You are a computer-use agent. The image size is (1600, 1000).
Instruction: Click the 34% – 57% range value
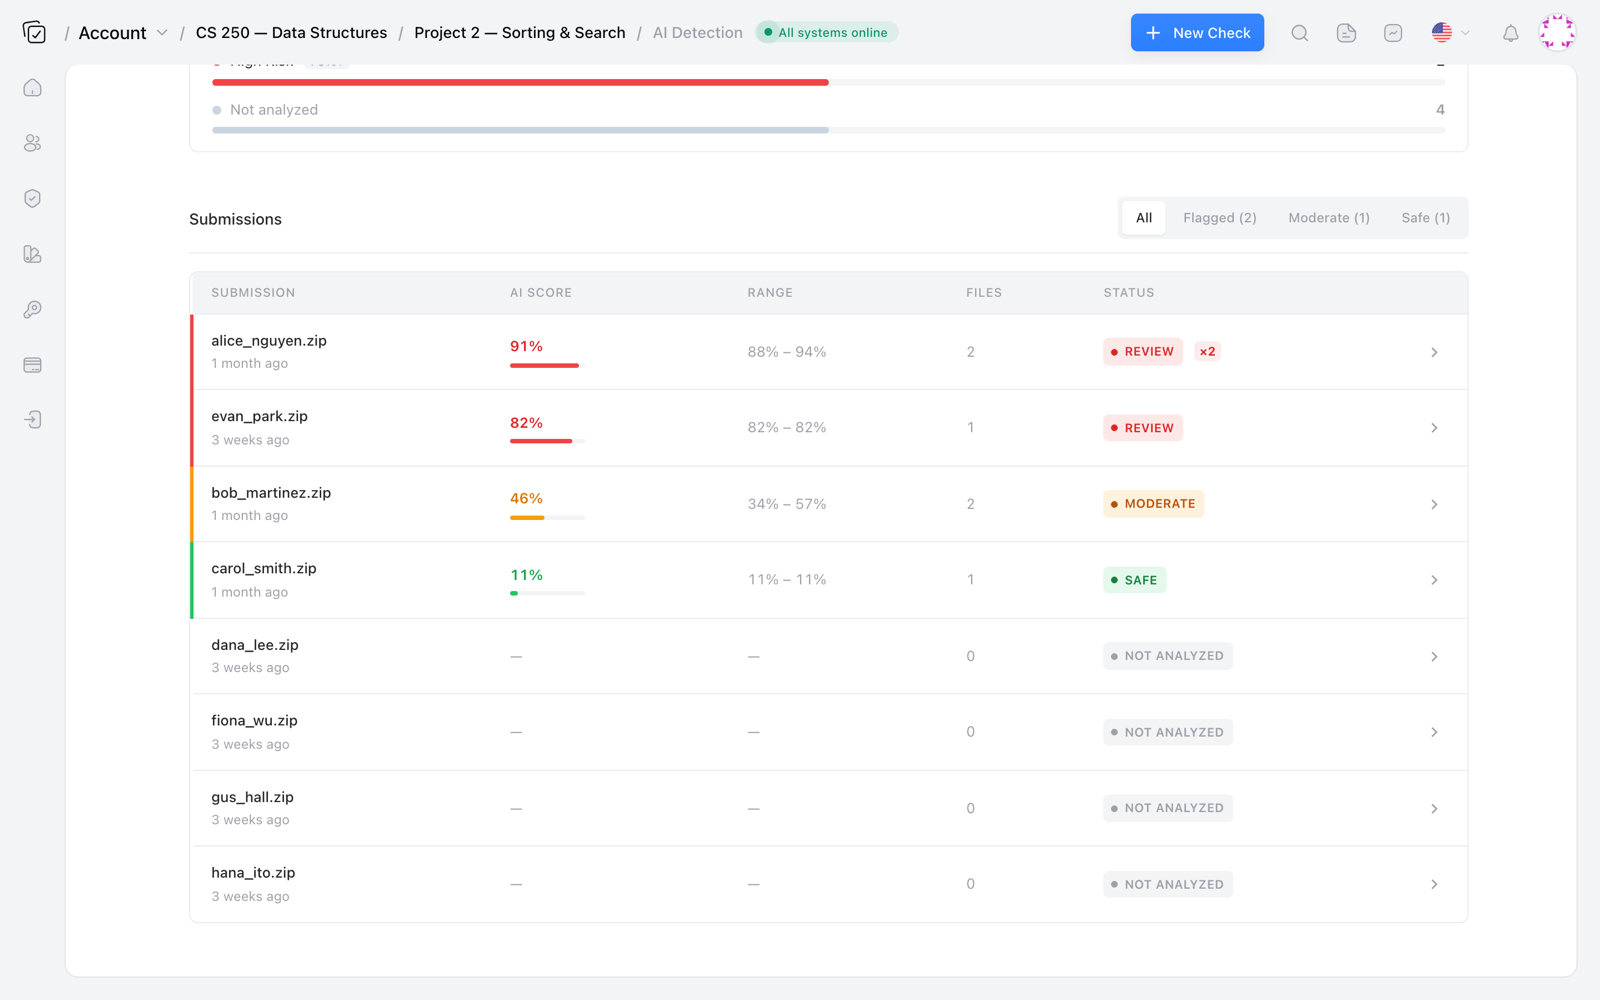[x=787, y=504]
